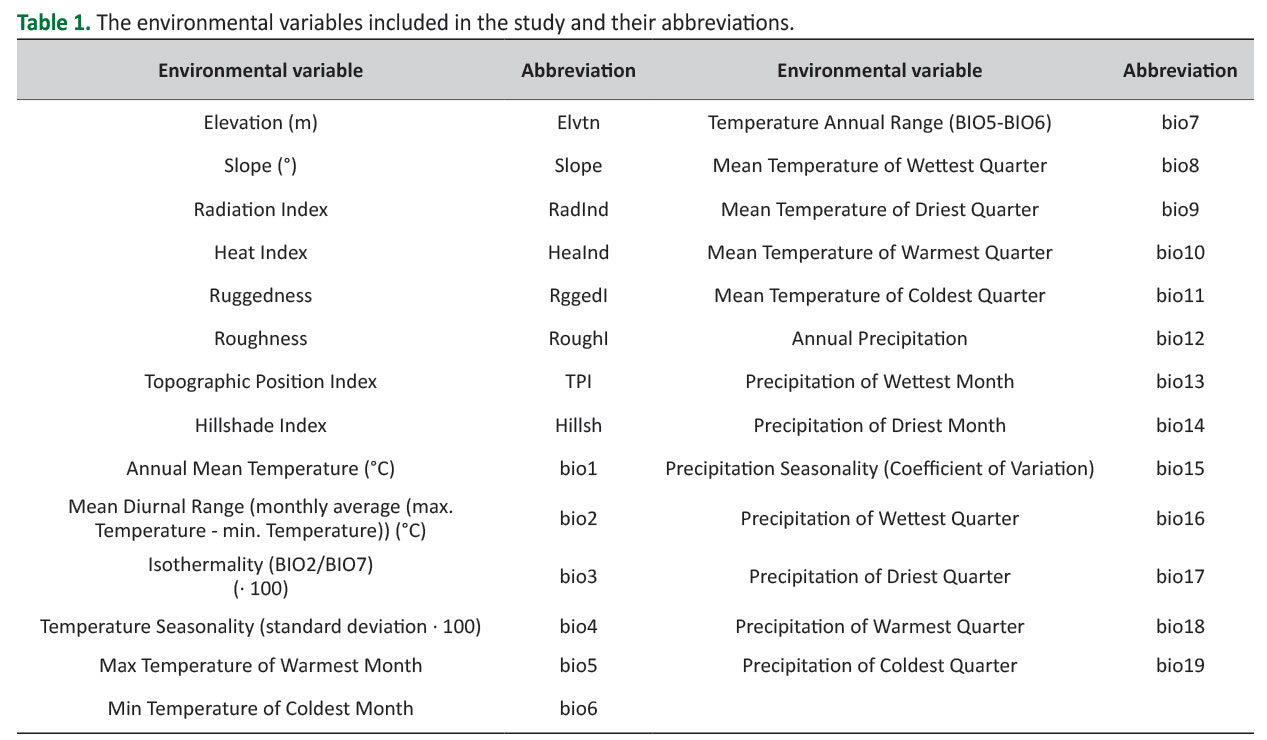Click the first 'Abbreviation' column header
Viewport: 1267px width, 740px height.
[578, 70]
